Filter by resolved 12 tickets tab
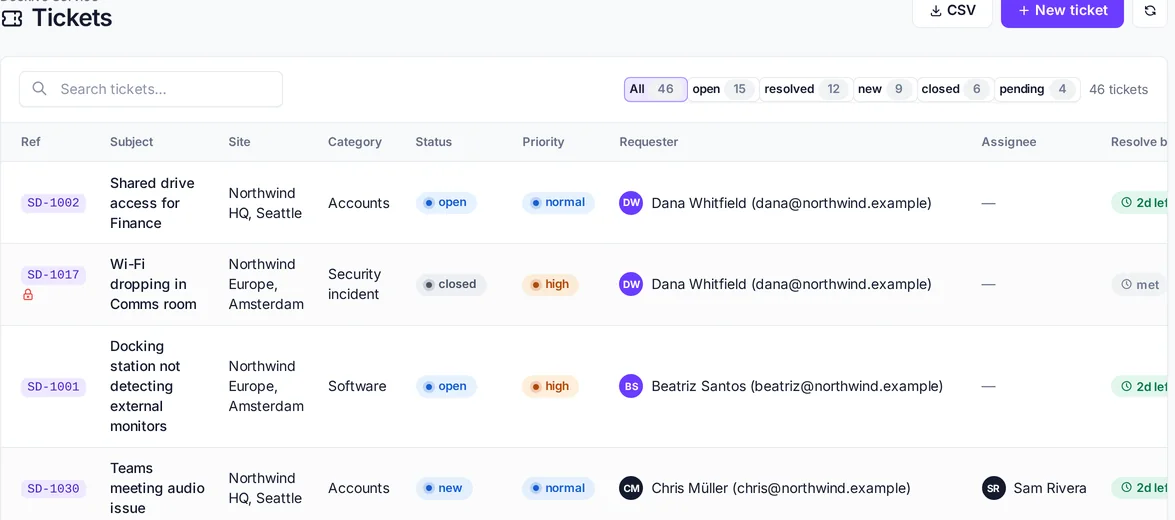Viewport: 1175px width, 520px height. click(x=806, y=89)
